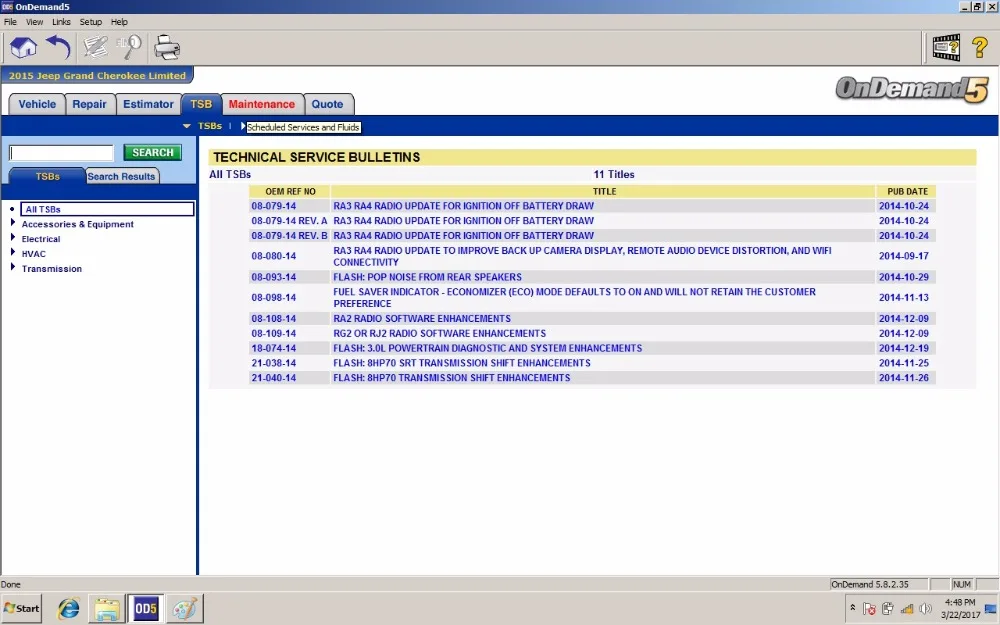Open the Setup menu
This screenshot has width=1000, height=625.
point(91,22)
